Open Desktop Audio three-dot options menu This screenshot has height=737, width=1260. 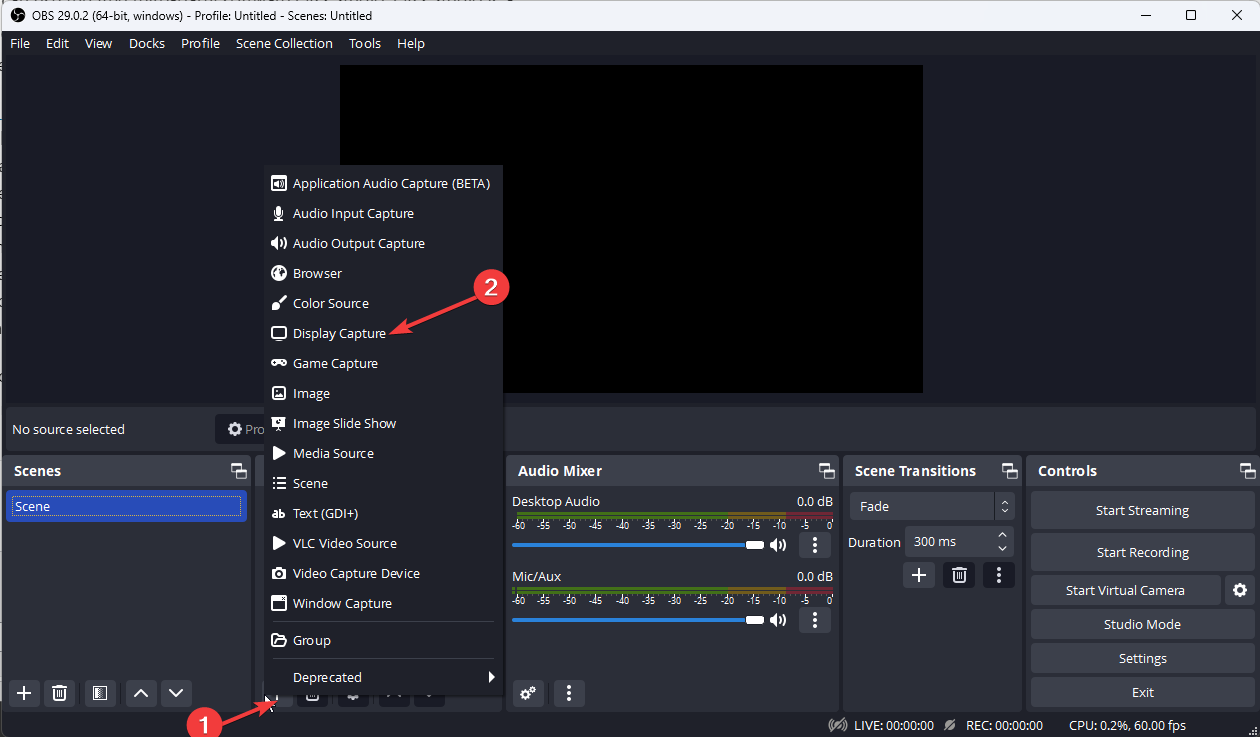[815, 545]
